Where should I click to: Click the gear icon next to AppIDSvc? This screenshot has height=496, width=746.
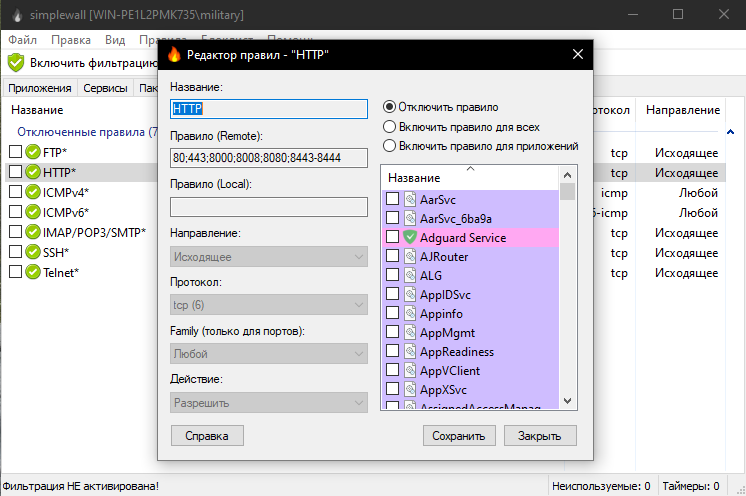[x=410, y=295]
